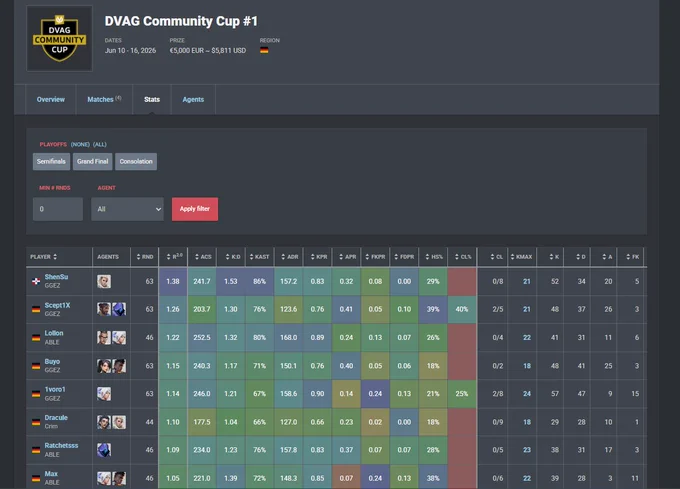Sort table by ADR column
This screenshot has height=489, width=680.
point(289,257)
